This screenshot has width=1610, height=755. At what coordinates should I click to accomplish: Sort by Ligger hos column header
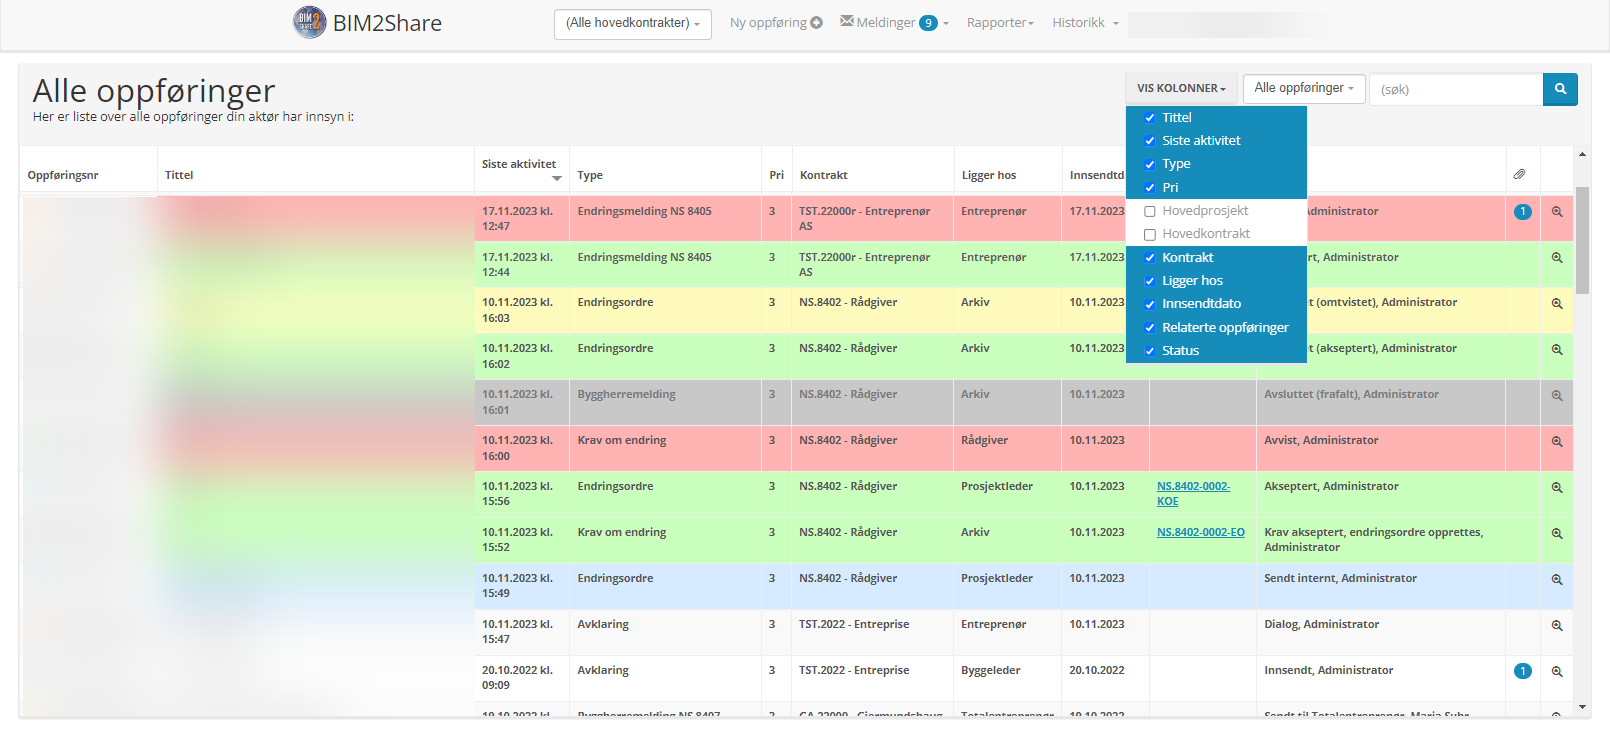point(989,175)
